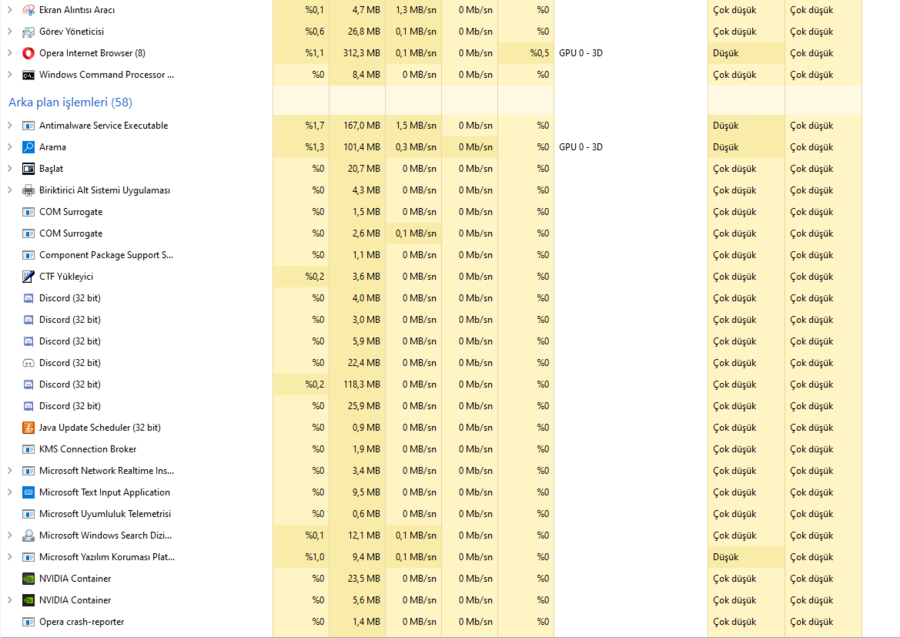Select the "KMS Connection Broker" process name
The height and width of the screenshot is (638, 900).
coord(88,449)
